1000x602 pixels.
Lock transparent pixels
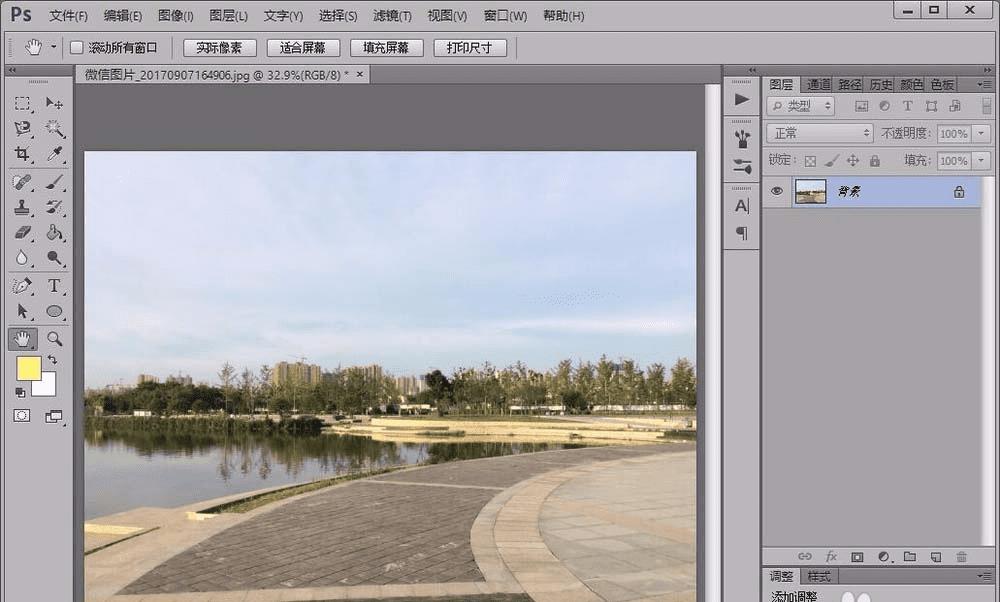pos(810,161)
